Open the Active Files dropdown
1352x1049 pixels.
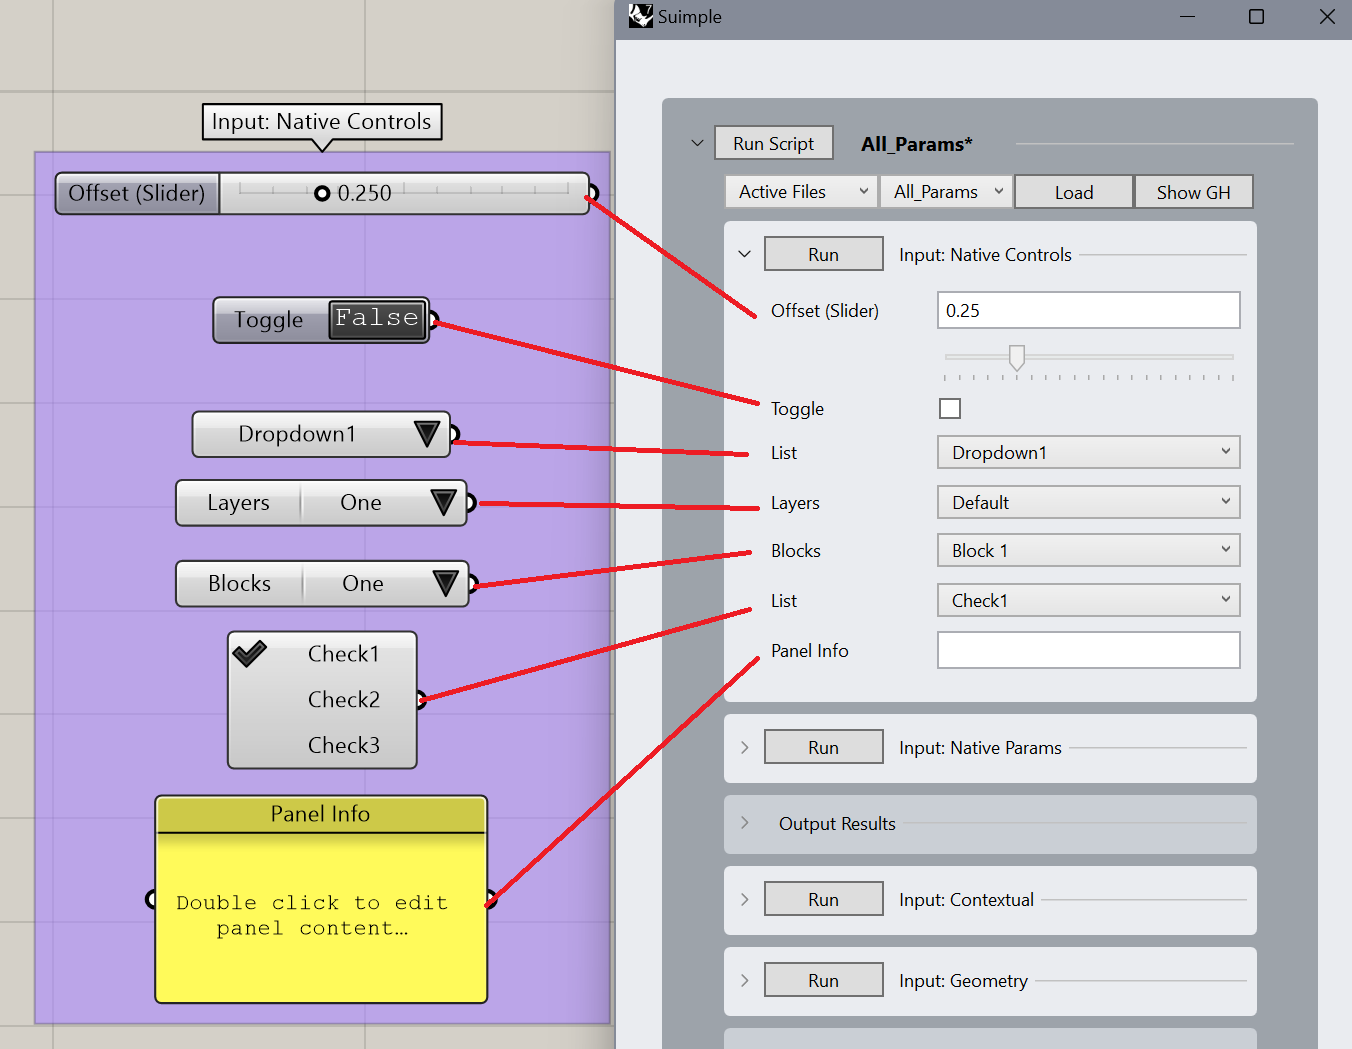pyautogui.click(x=802, y=191)
